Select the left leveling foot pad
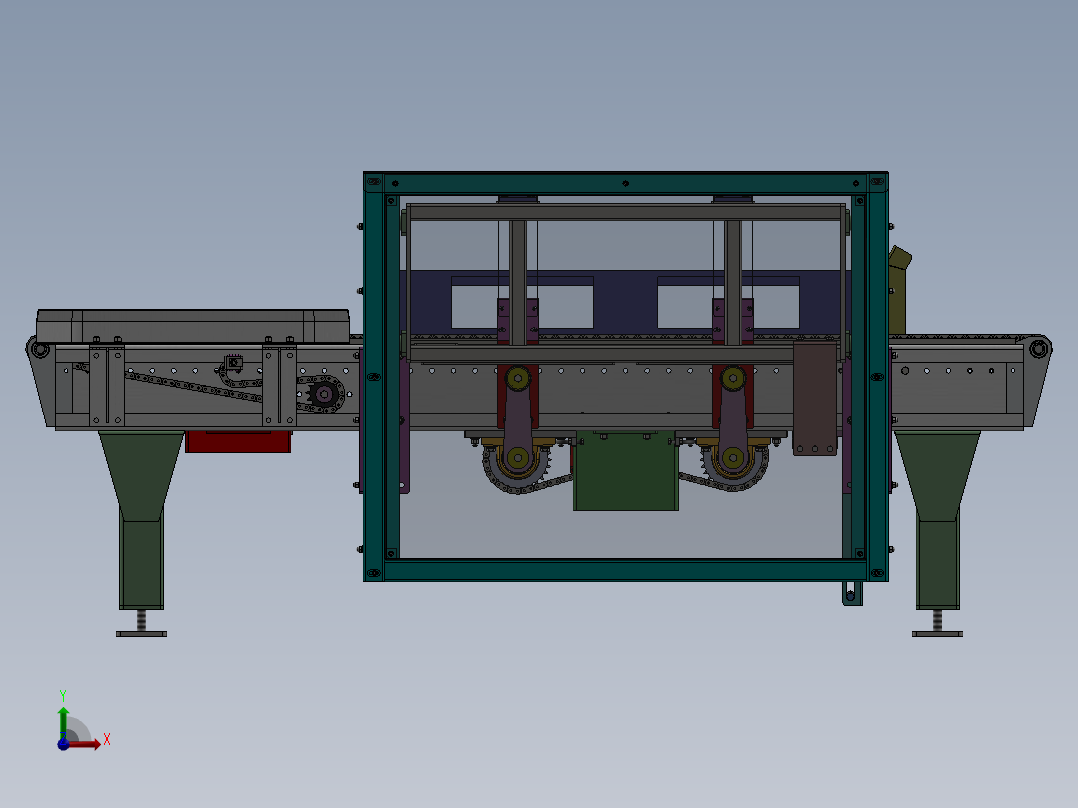The image size is (1078, 808). tap(141, 633)
